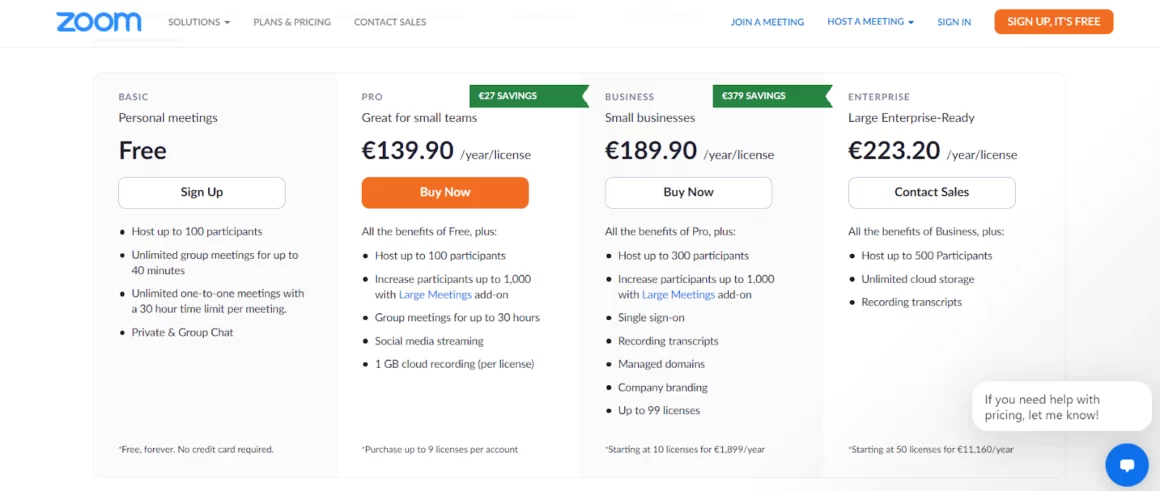The width and height of the screenshot is (1160, 491).
Task: Expand the Host a Meeting dropdown
Action: 870,22
